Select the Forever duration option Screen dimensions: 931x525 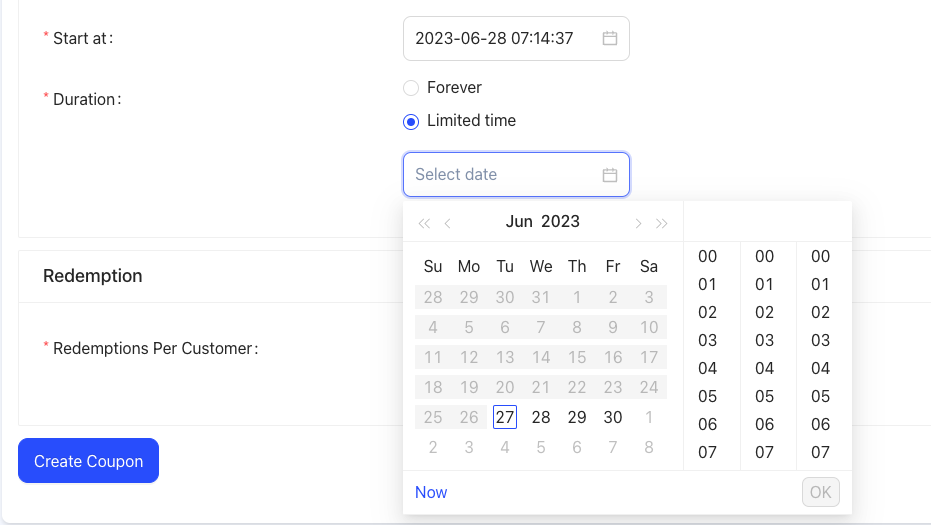tap(411, 88)
